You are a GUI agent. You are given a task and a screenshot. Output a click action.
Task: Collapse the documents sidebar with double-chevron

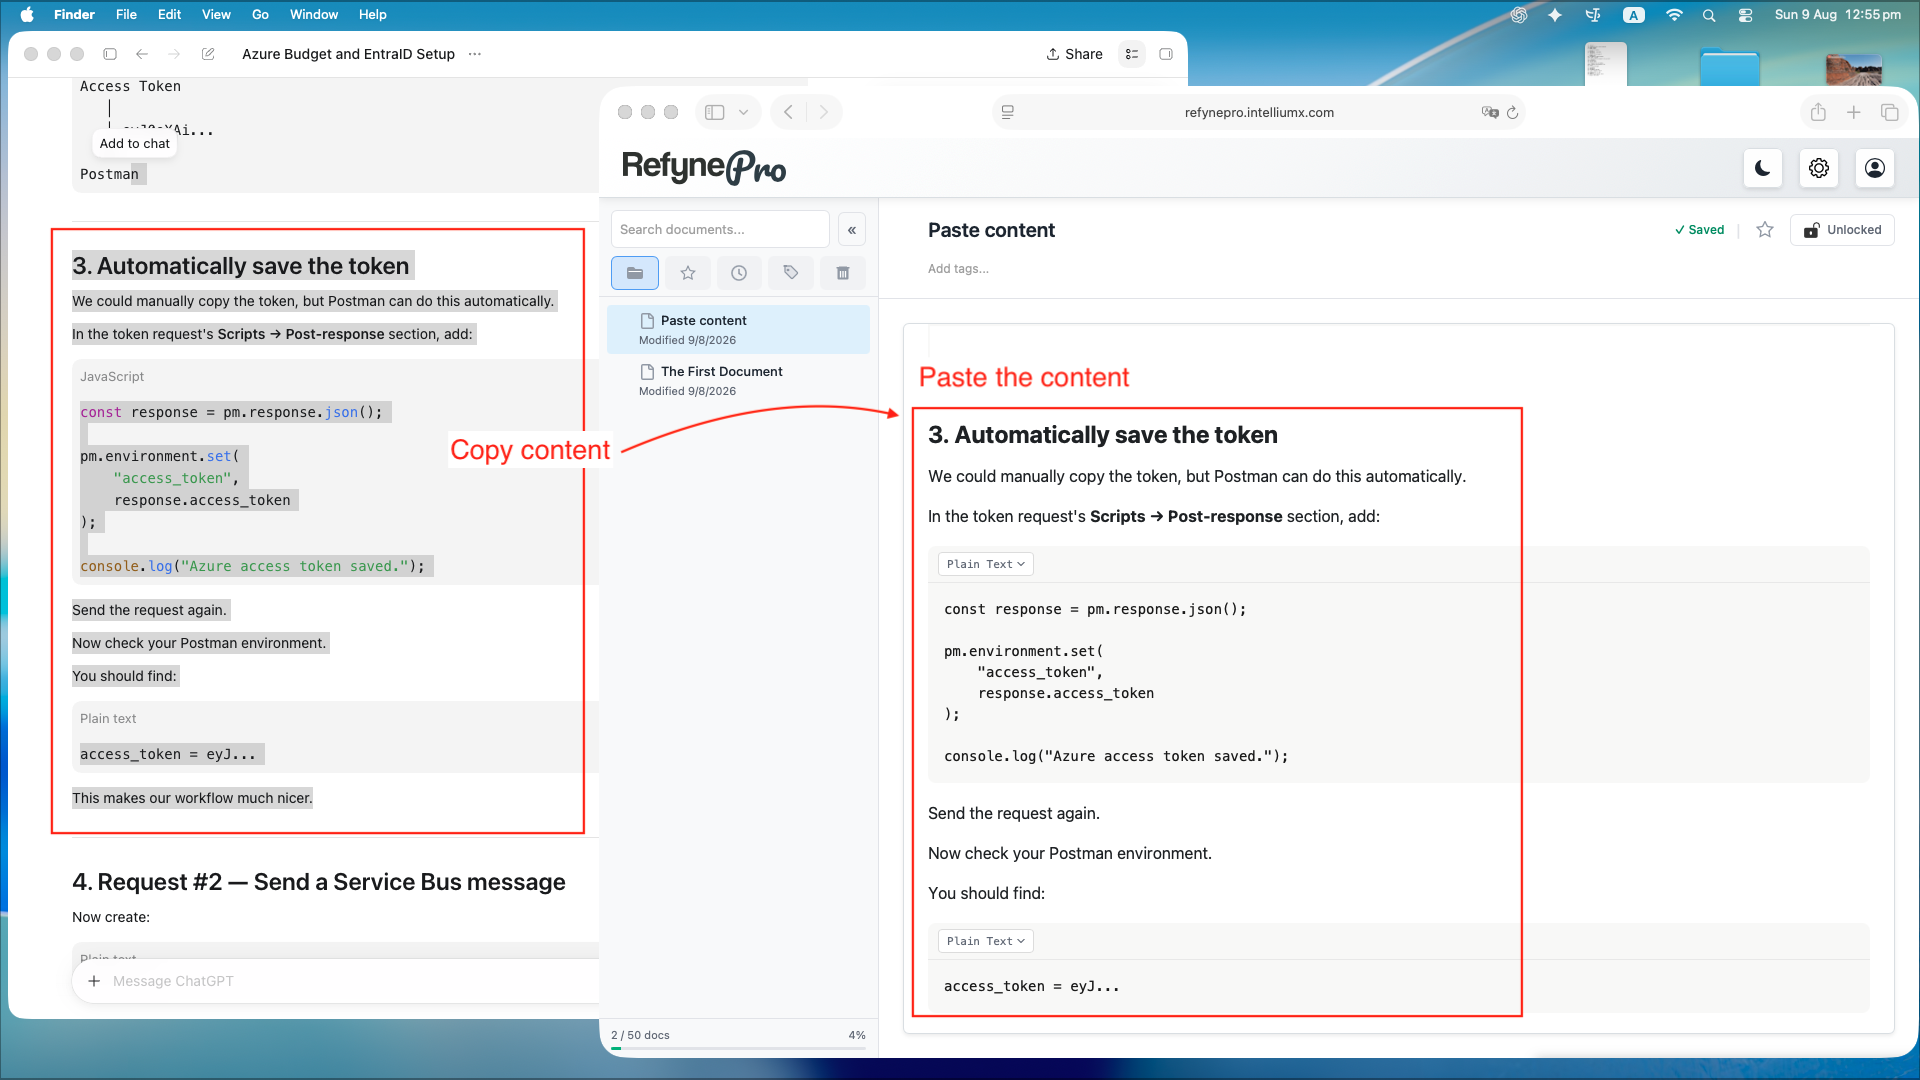click(x=852, y=230)
